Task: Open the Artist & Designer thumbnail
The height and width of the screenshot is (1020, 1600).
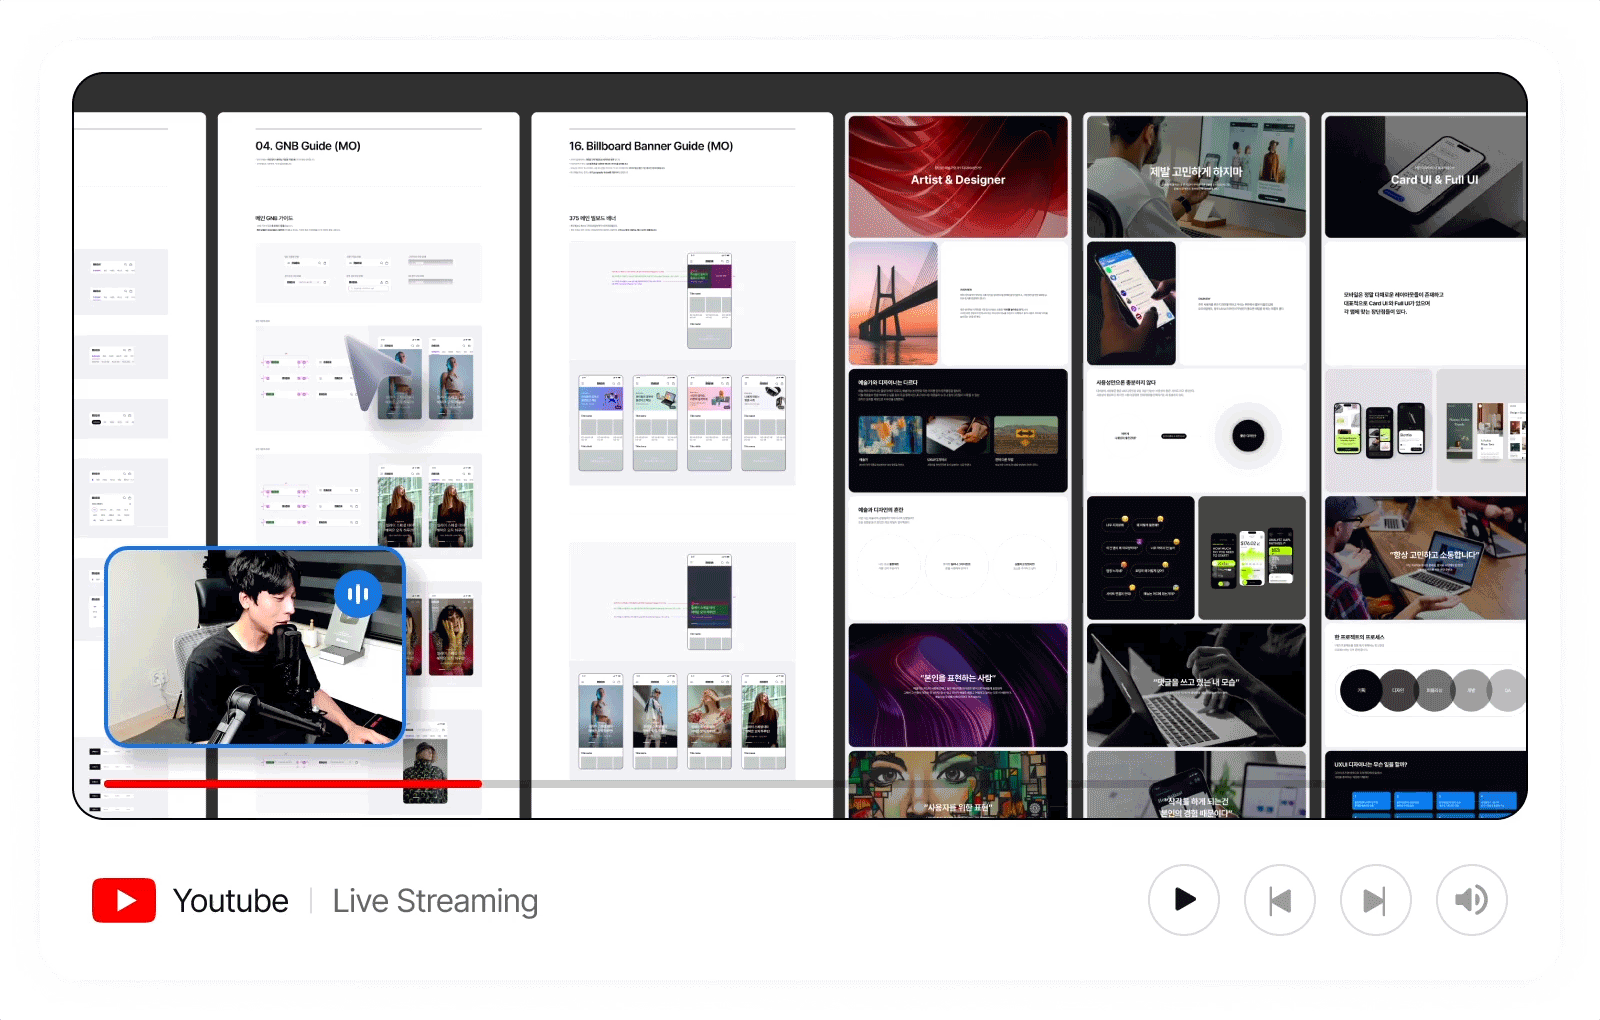Action: point(958,177)
